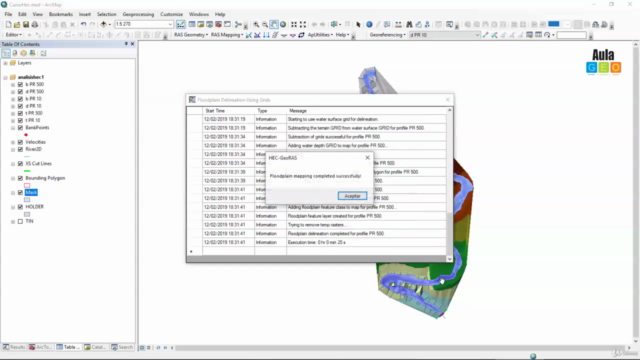Select the Zoom In magnifier tool
Image resolution: width=640 pixels, height=360 pixels.
tap(256, 24)
